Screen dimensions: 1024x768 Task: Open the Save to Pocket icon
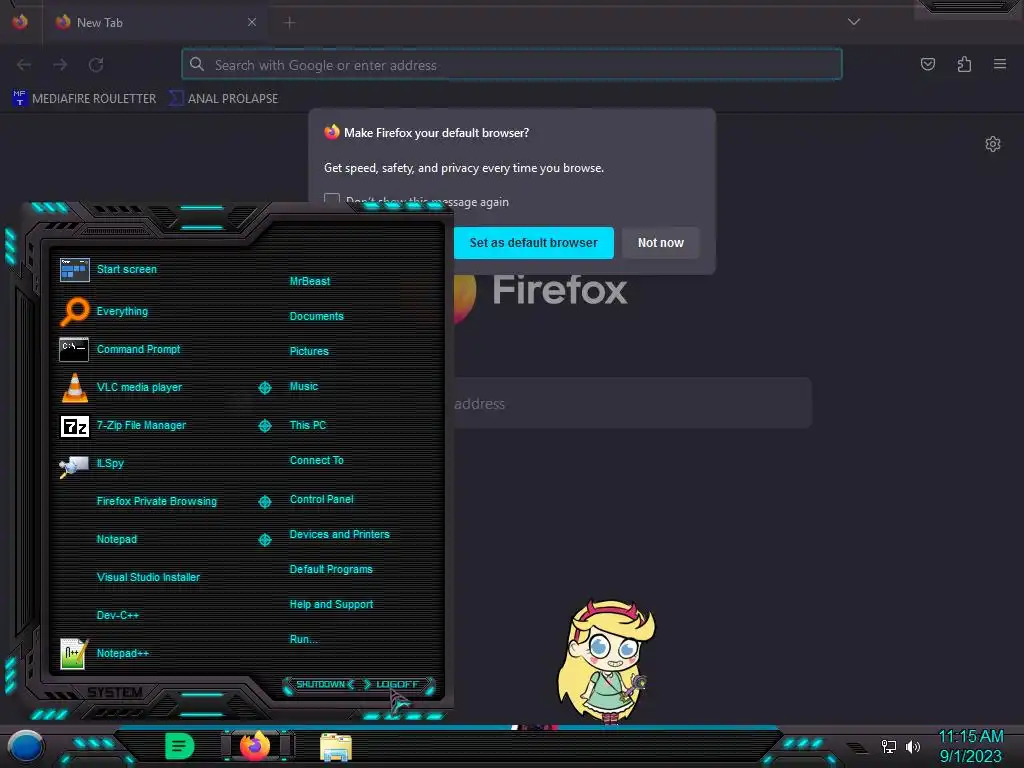tap(927, 64)
